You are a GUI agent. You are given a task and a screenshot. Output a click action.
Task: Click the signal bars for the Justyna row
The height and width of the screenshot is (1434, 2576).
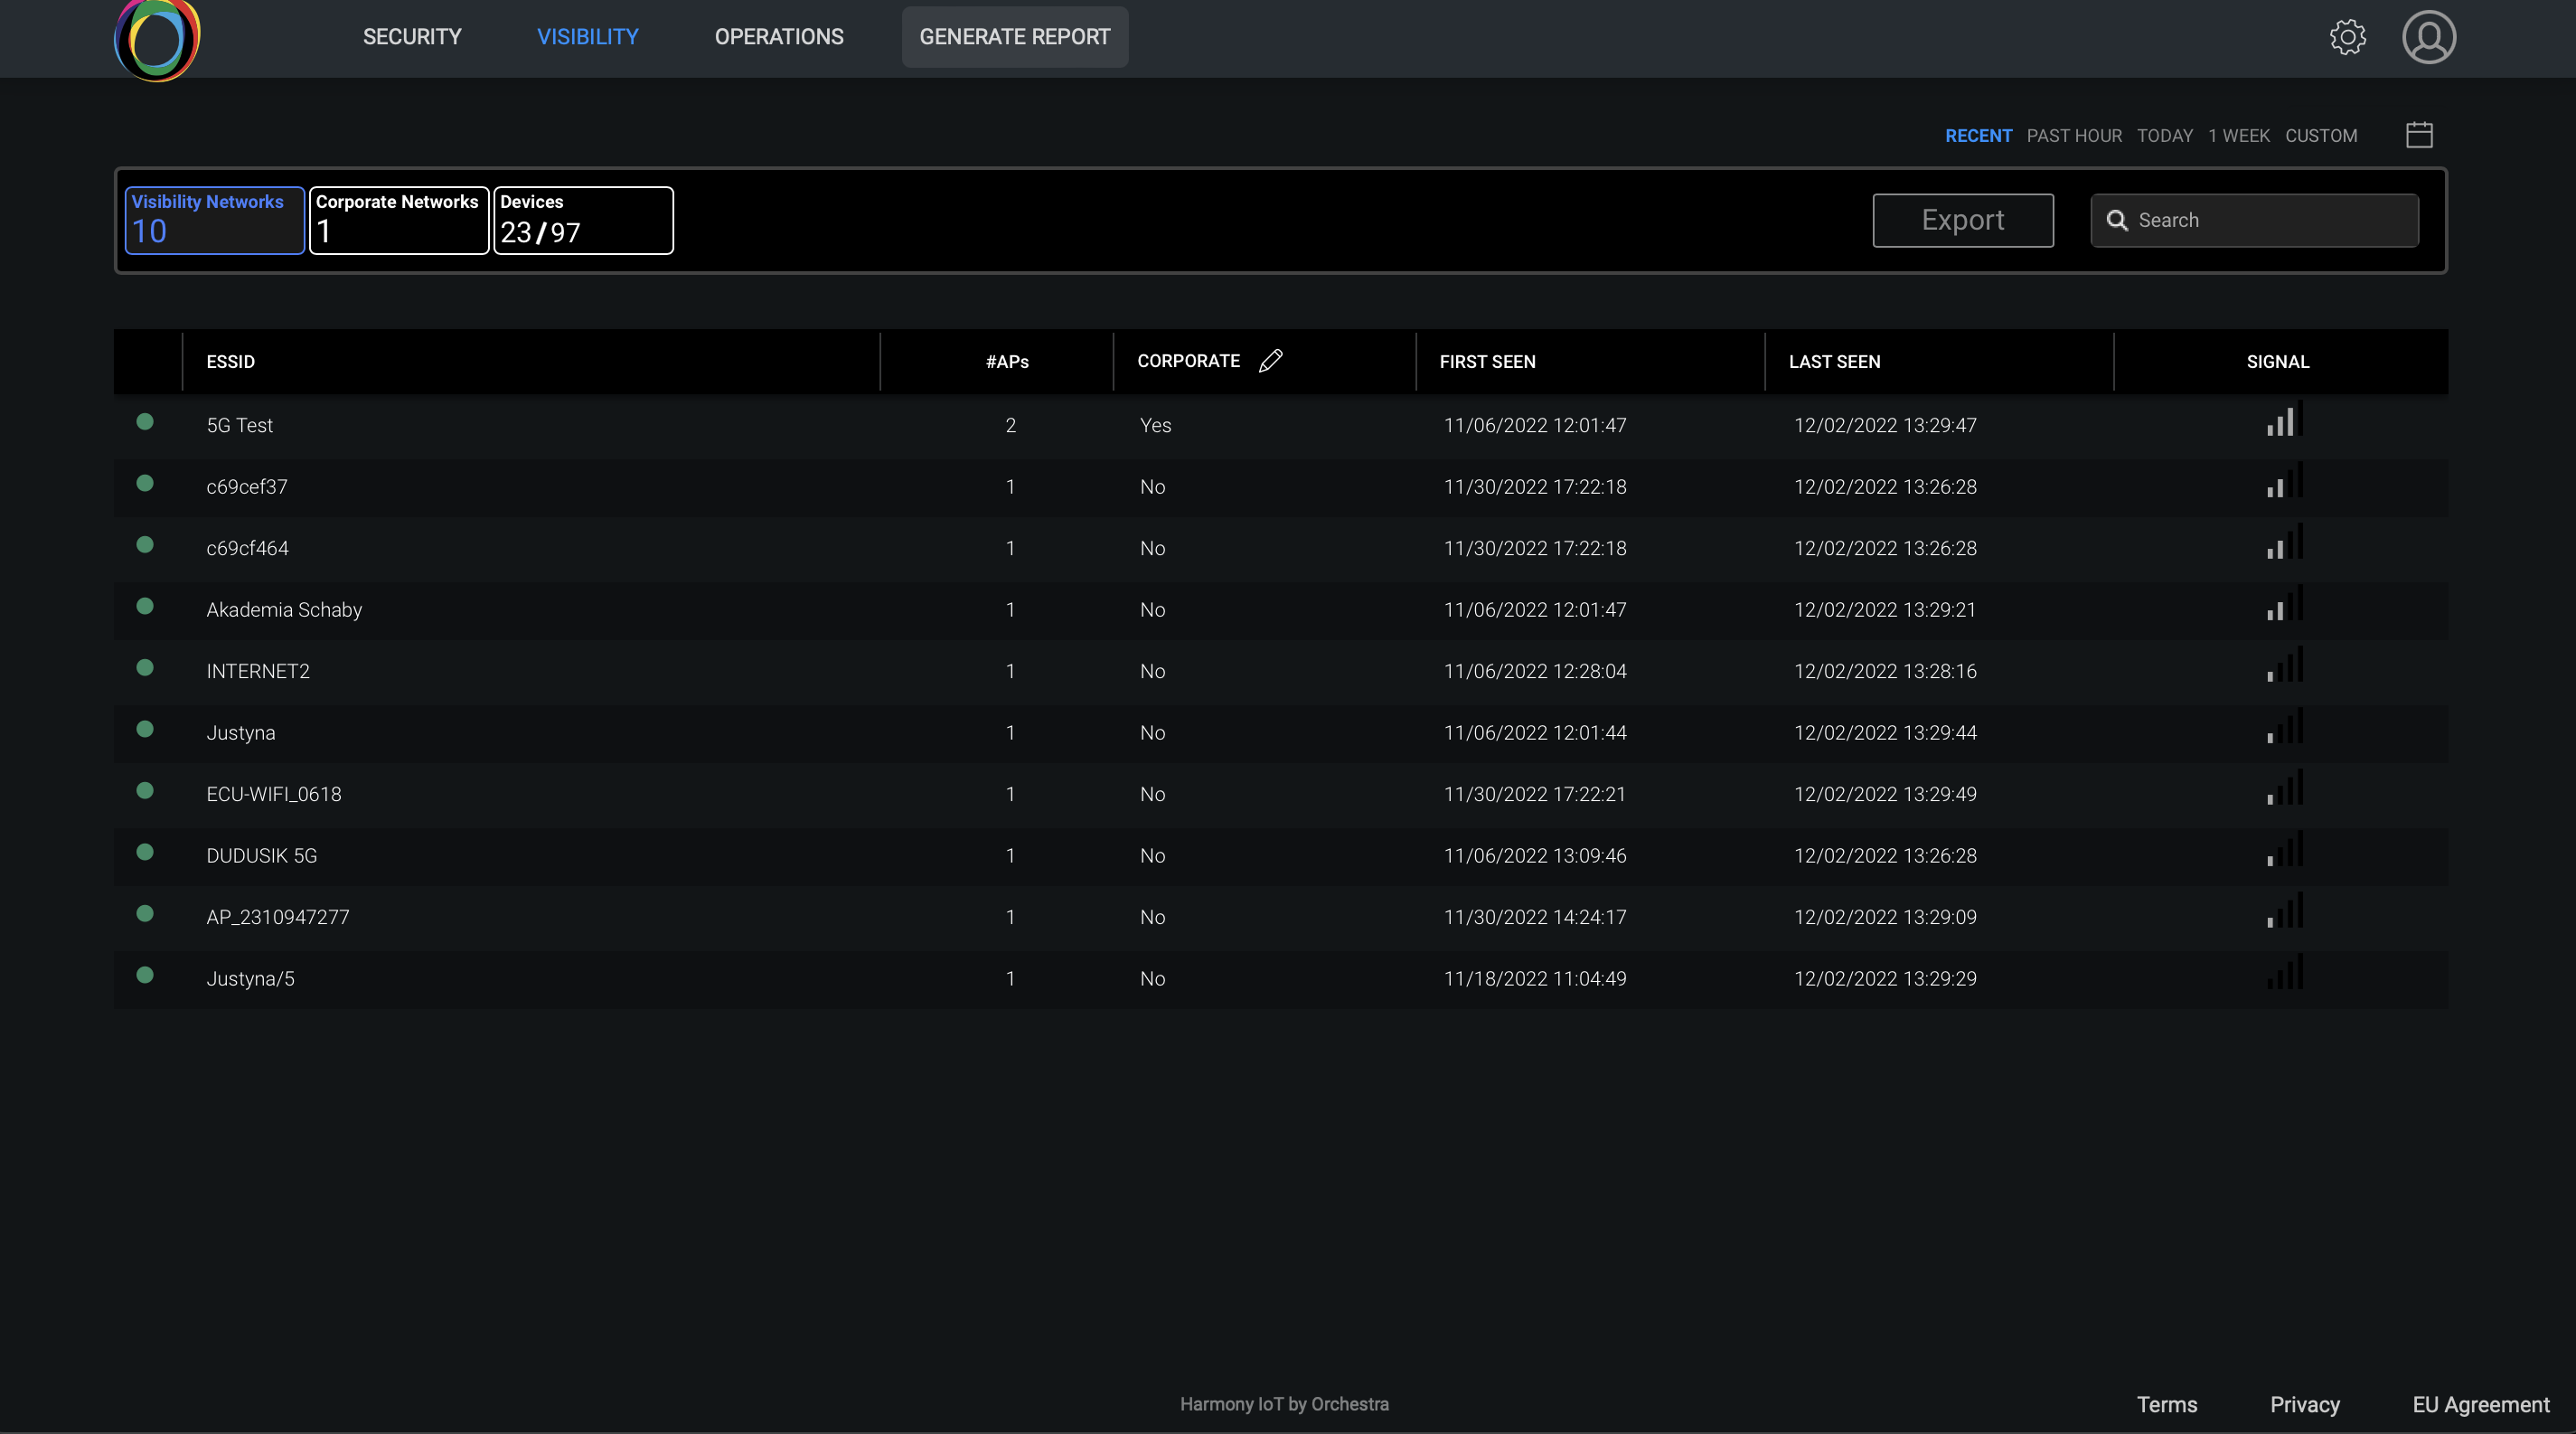point(2285,727)
